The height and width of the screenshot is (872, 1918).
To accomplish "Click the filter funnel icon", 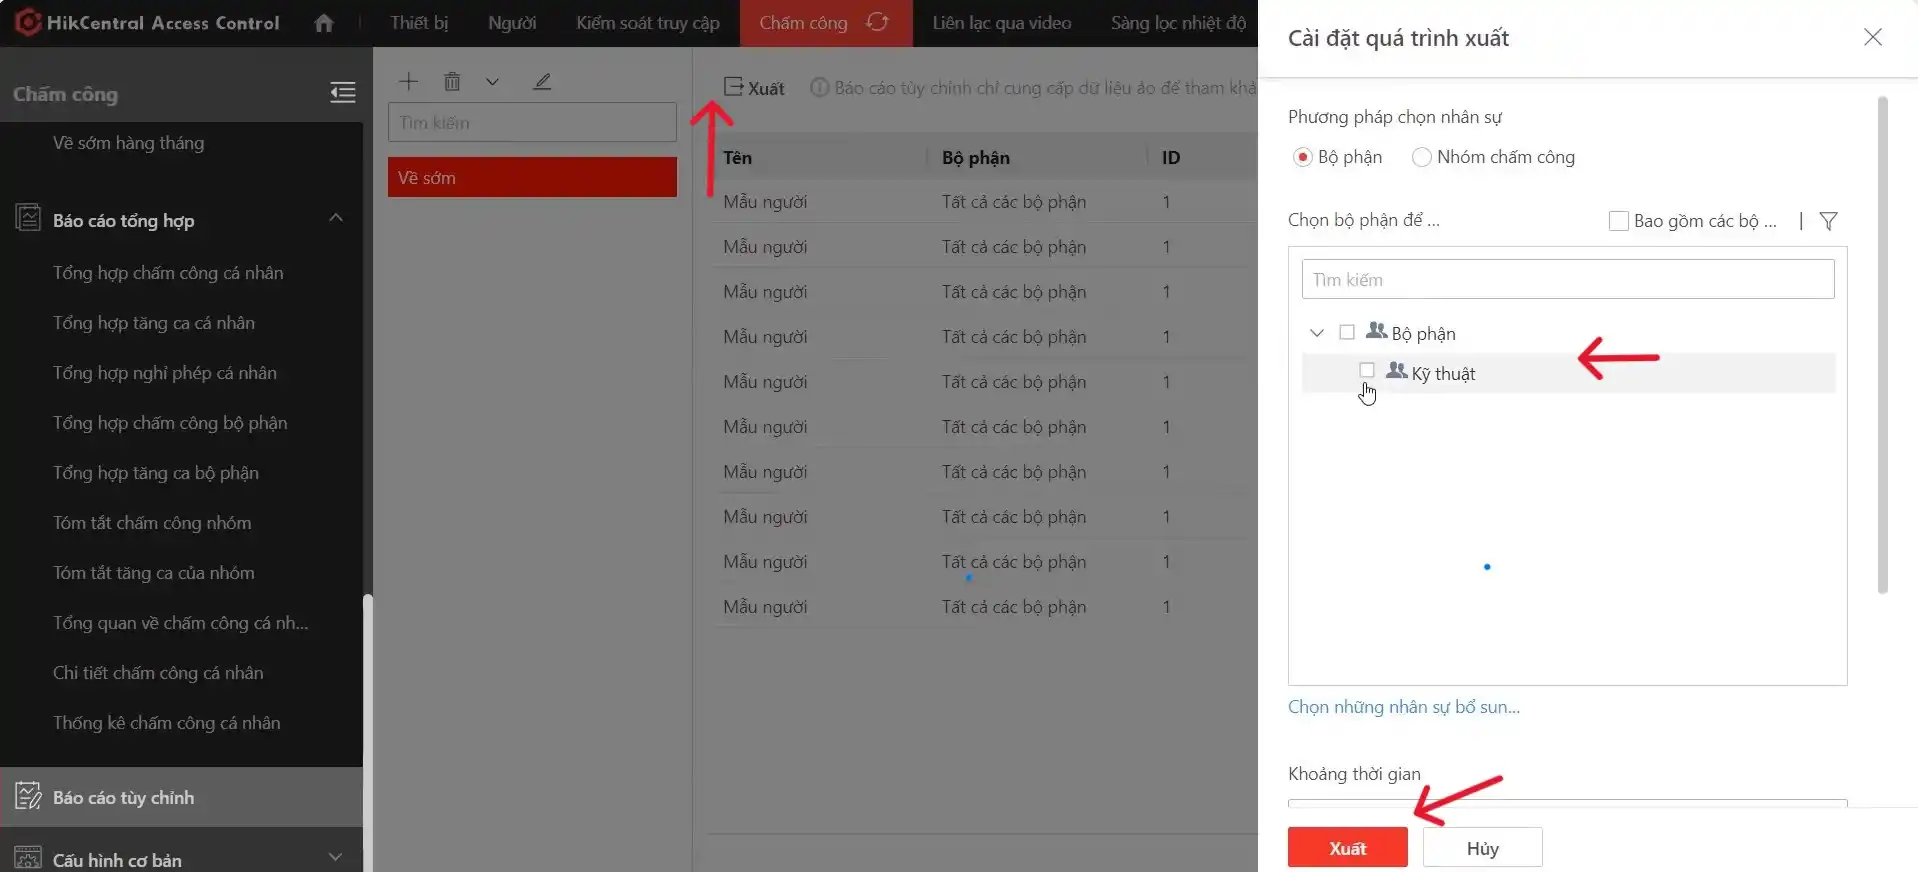I will pos(1828,221).
